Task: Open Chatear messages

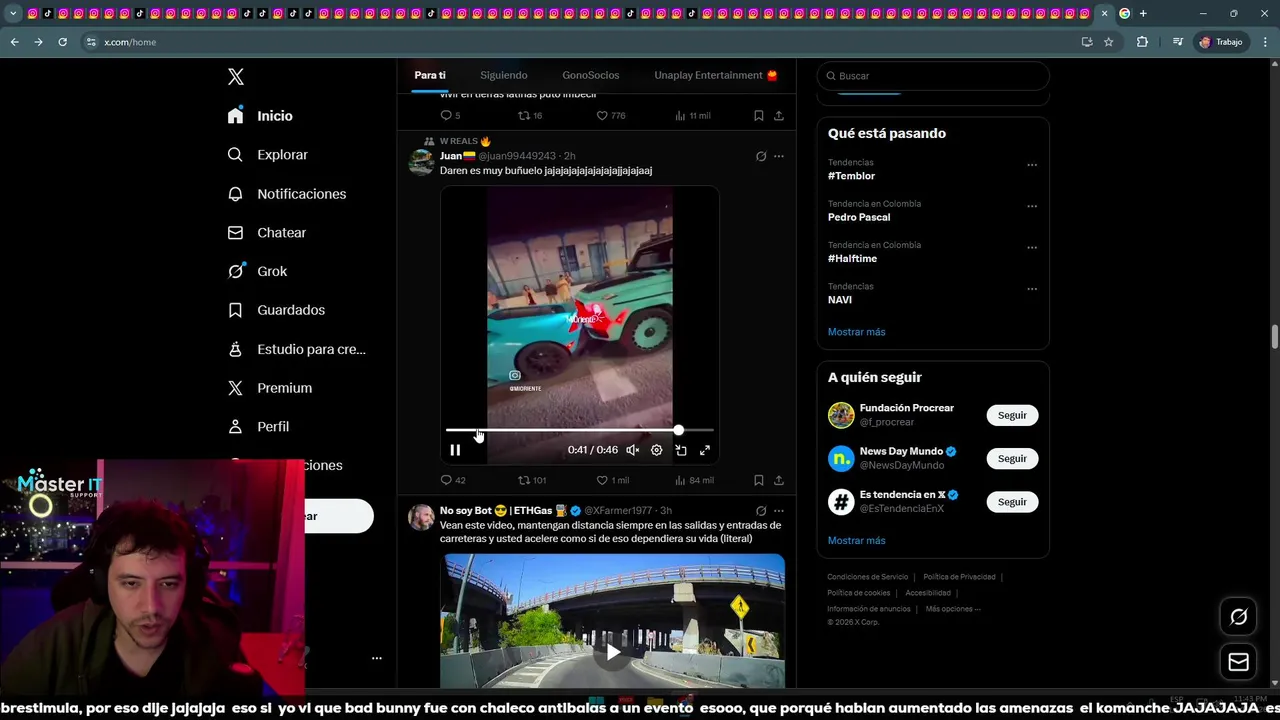Action: click(266, 232)
